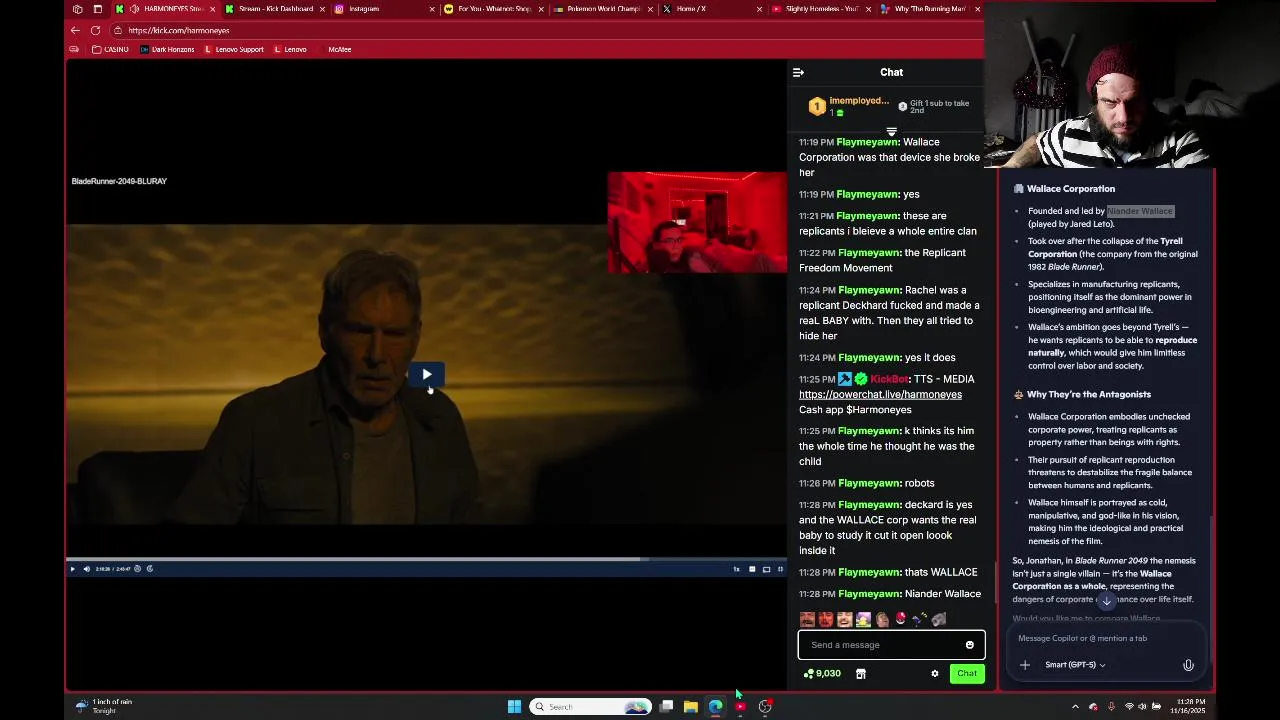The height and width of the screenshot is (720, 1280).
Task: Mute the video player volume icon
Action: [86, 569]
